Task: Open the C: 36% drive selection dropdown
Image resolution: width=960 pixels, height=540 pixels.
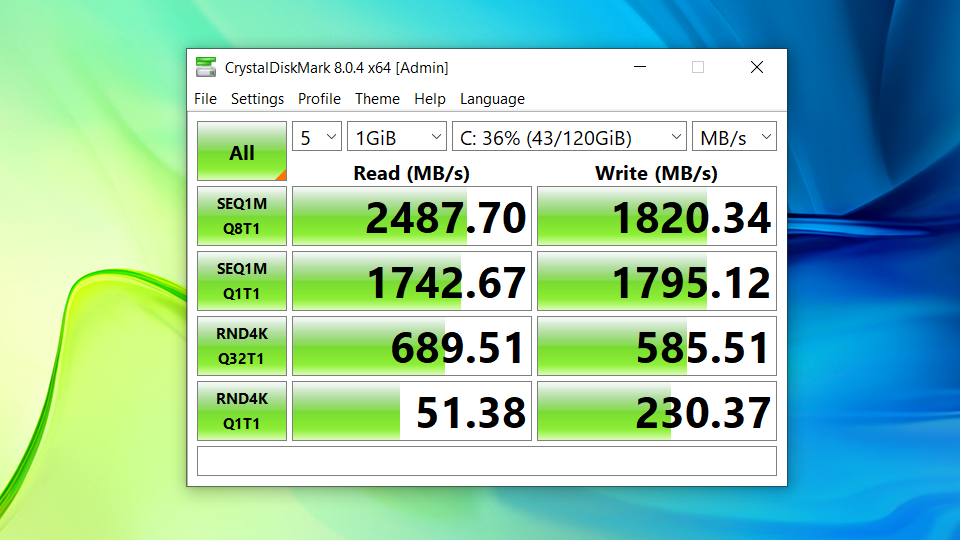Action: pyautogui.click(x=569, y=137)
